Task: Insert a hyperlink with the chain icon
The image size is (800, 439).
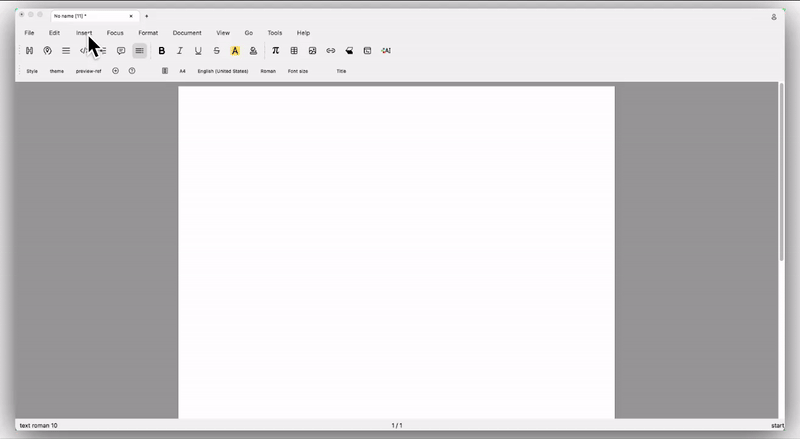Action: pyautogui.click(x=331, y=51)
